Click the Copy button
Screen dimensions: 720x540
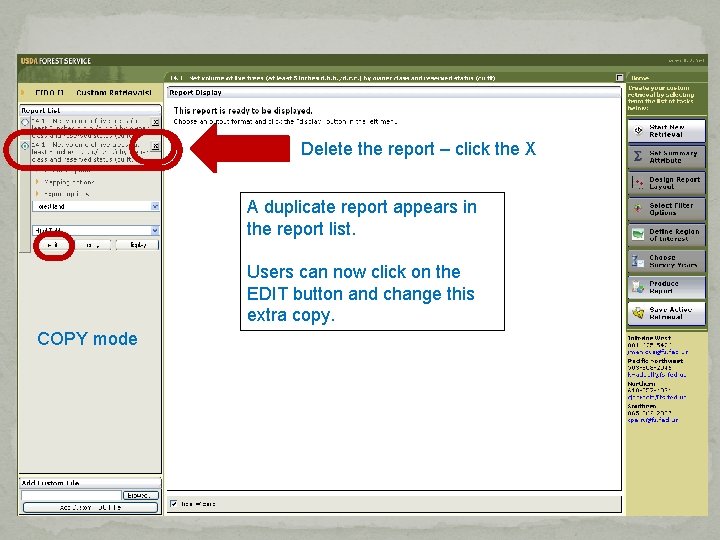93,245
